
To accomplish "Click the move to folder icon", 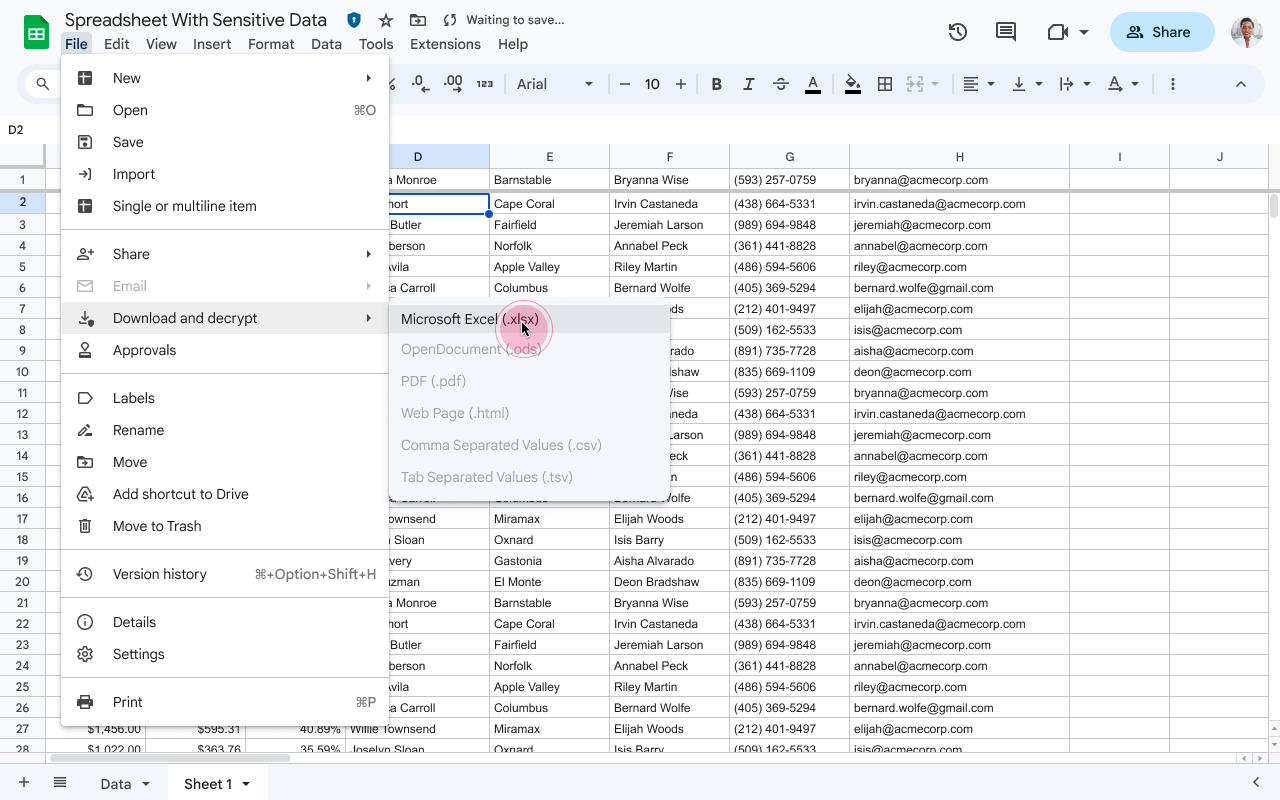I will tap(418, 20).
